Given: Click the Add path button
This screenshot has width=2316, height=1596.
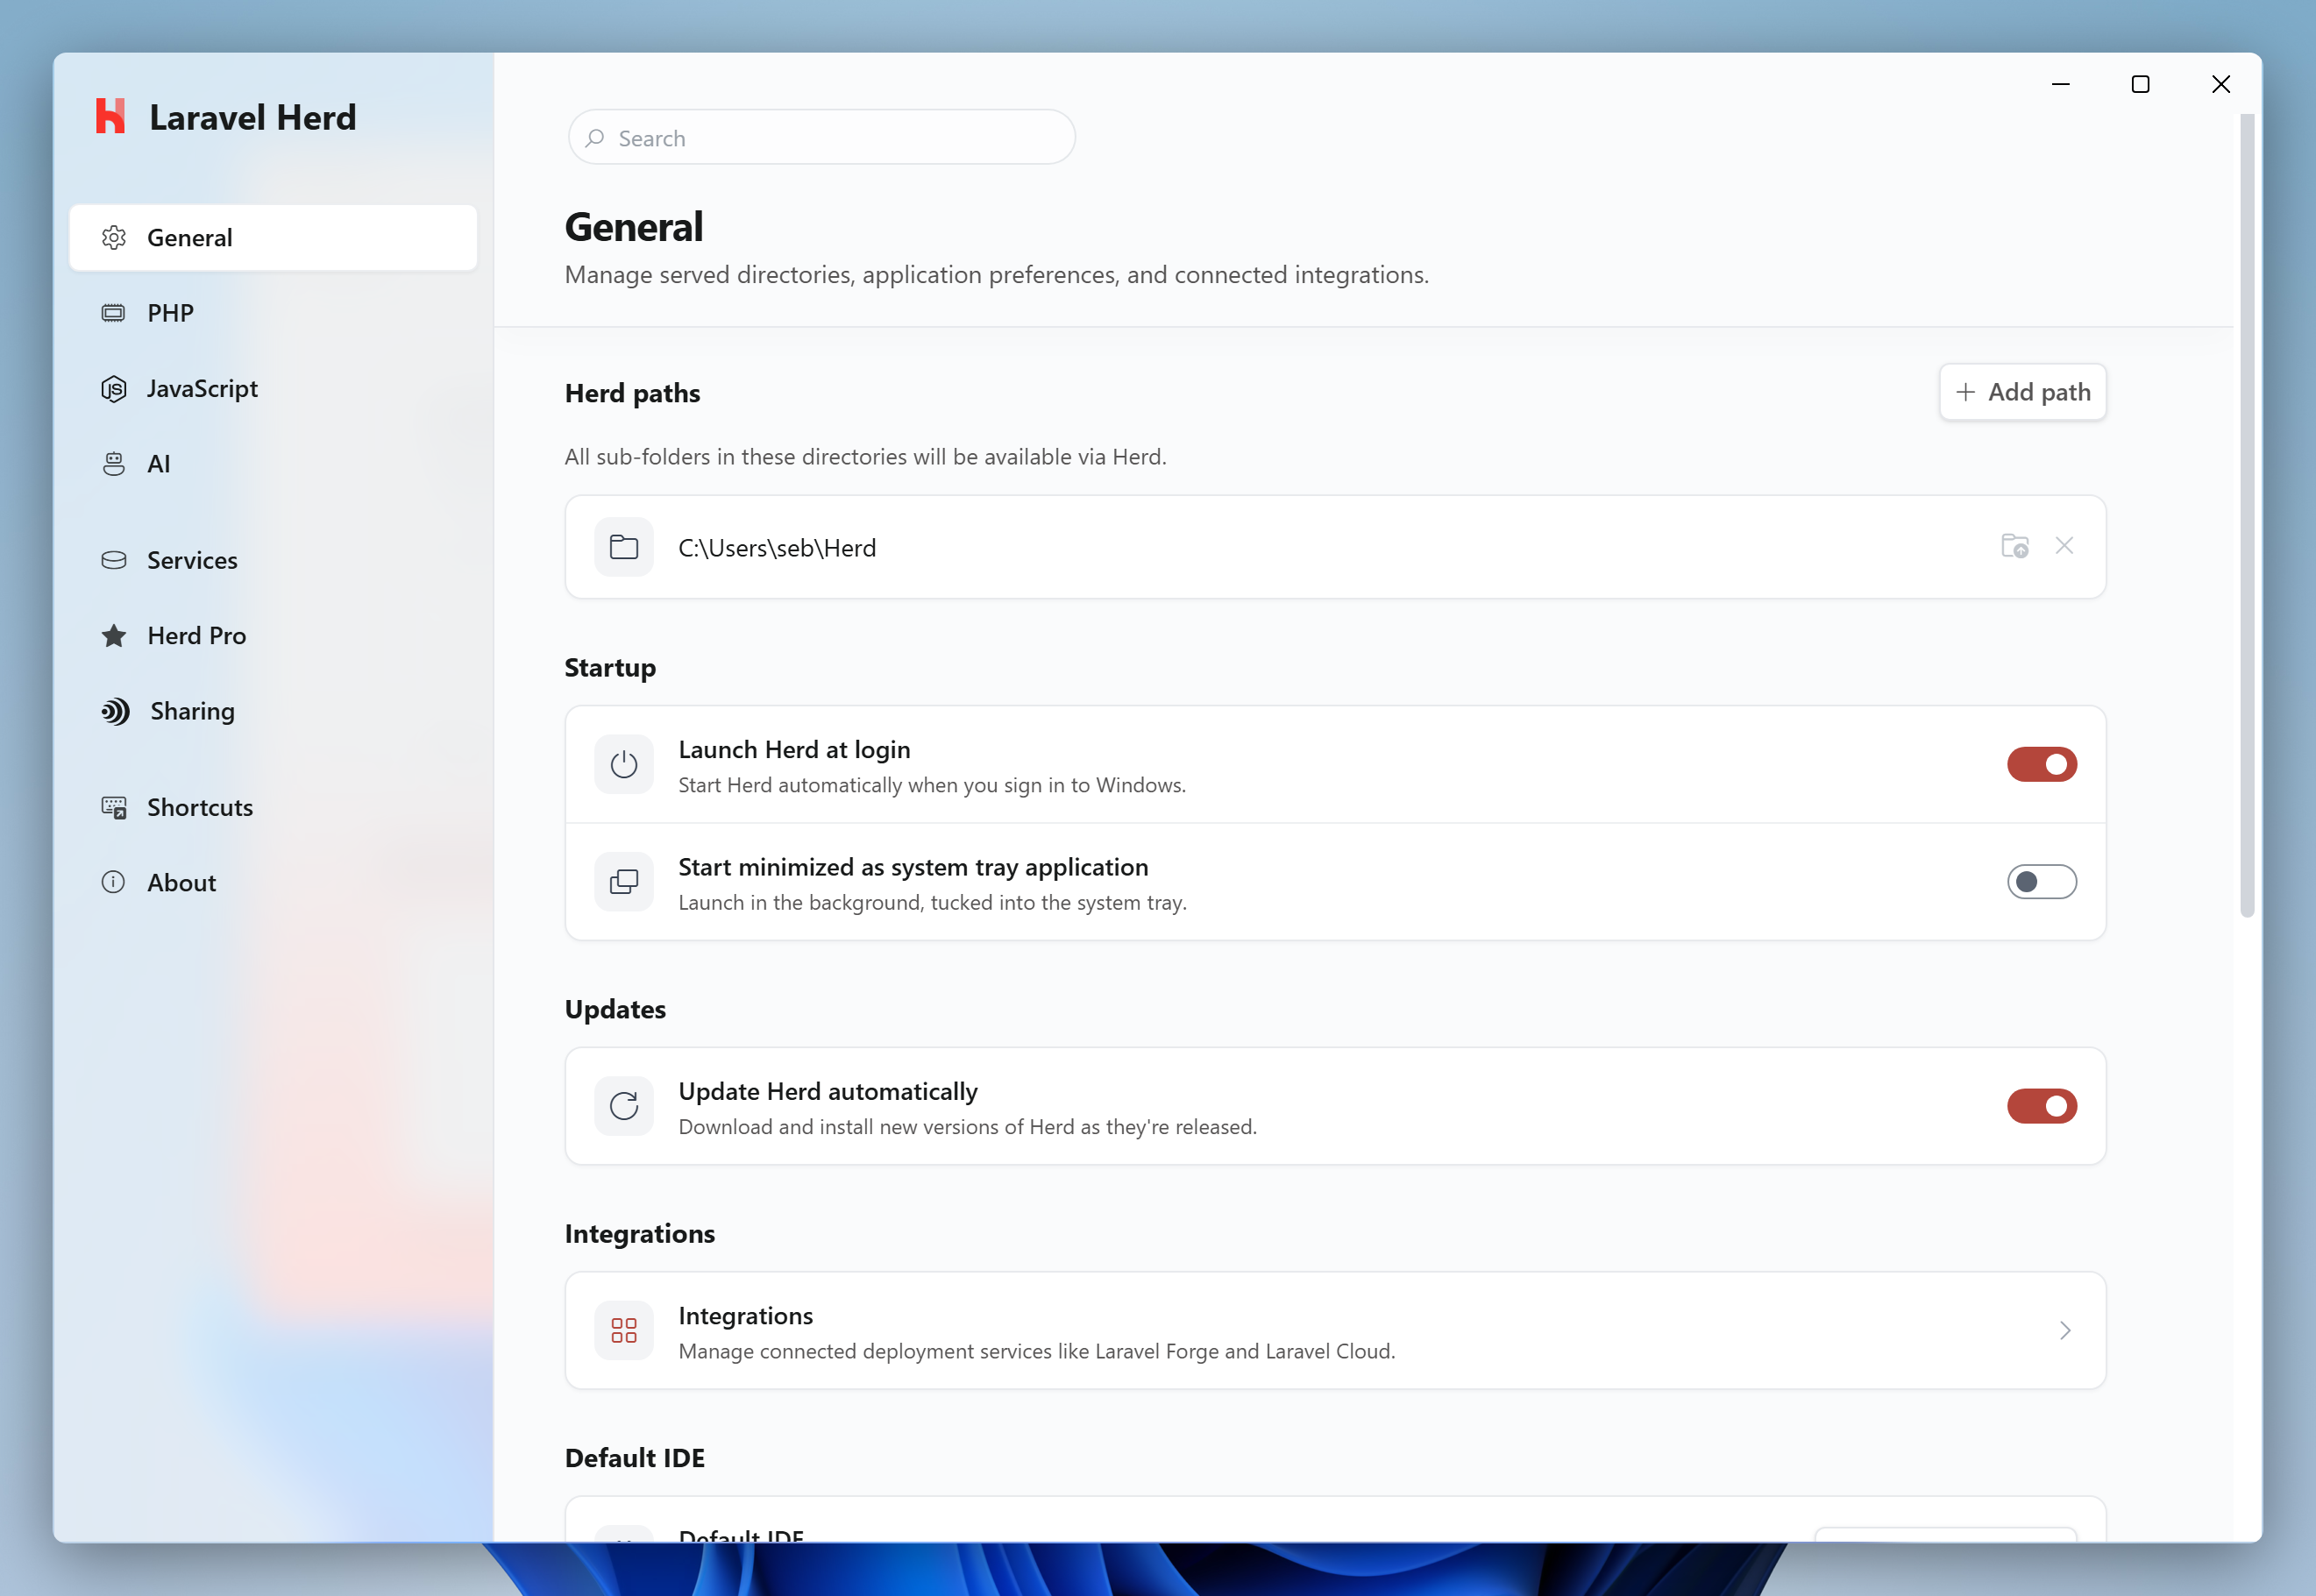Looking at the screenshot, I should 2023,392.
